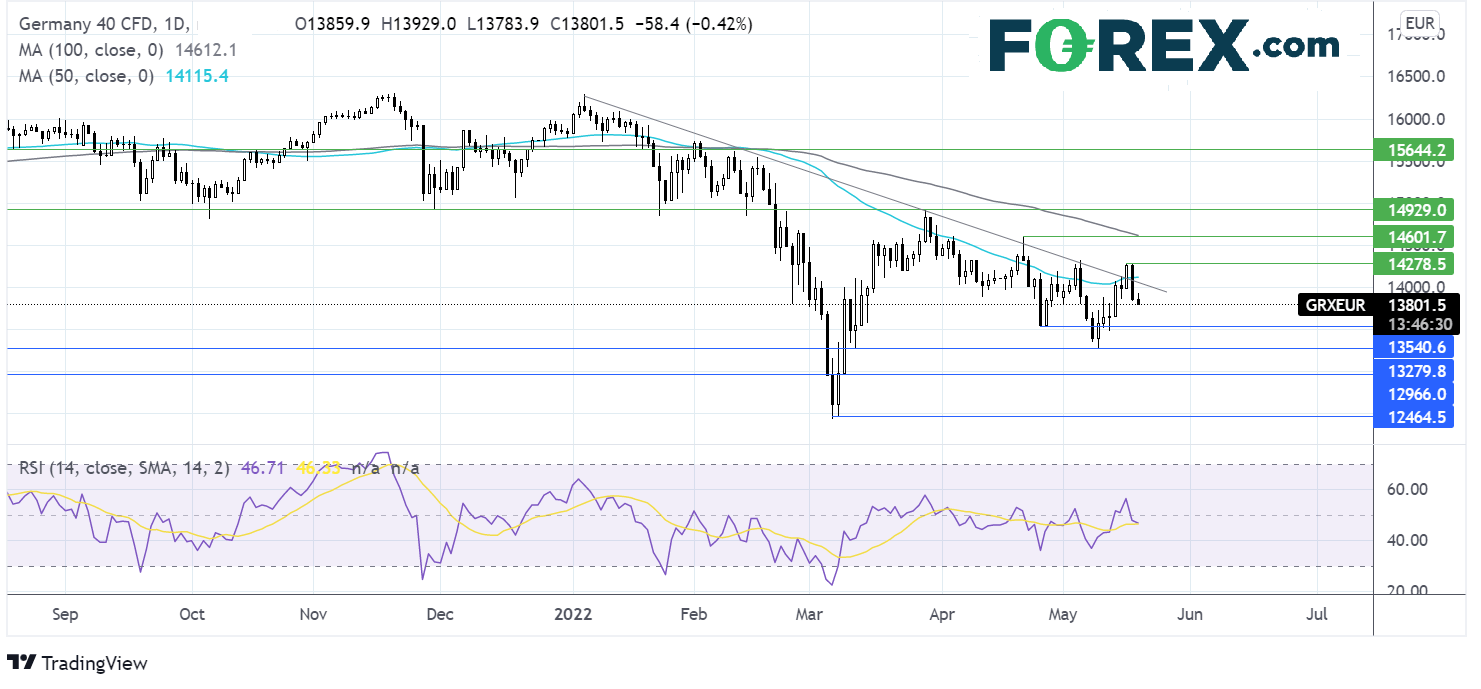Click the GRXEUR symbol price tag
The width and height of the screenshot is (1481, 689).
pyautogui.click(x=1334, y=306)
